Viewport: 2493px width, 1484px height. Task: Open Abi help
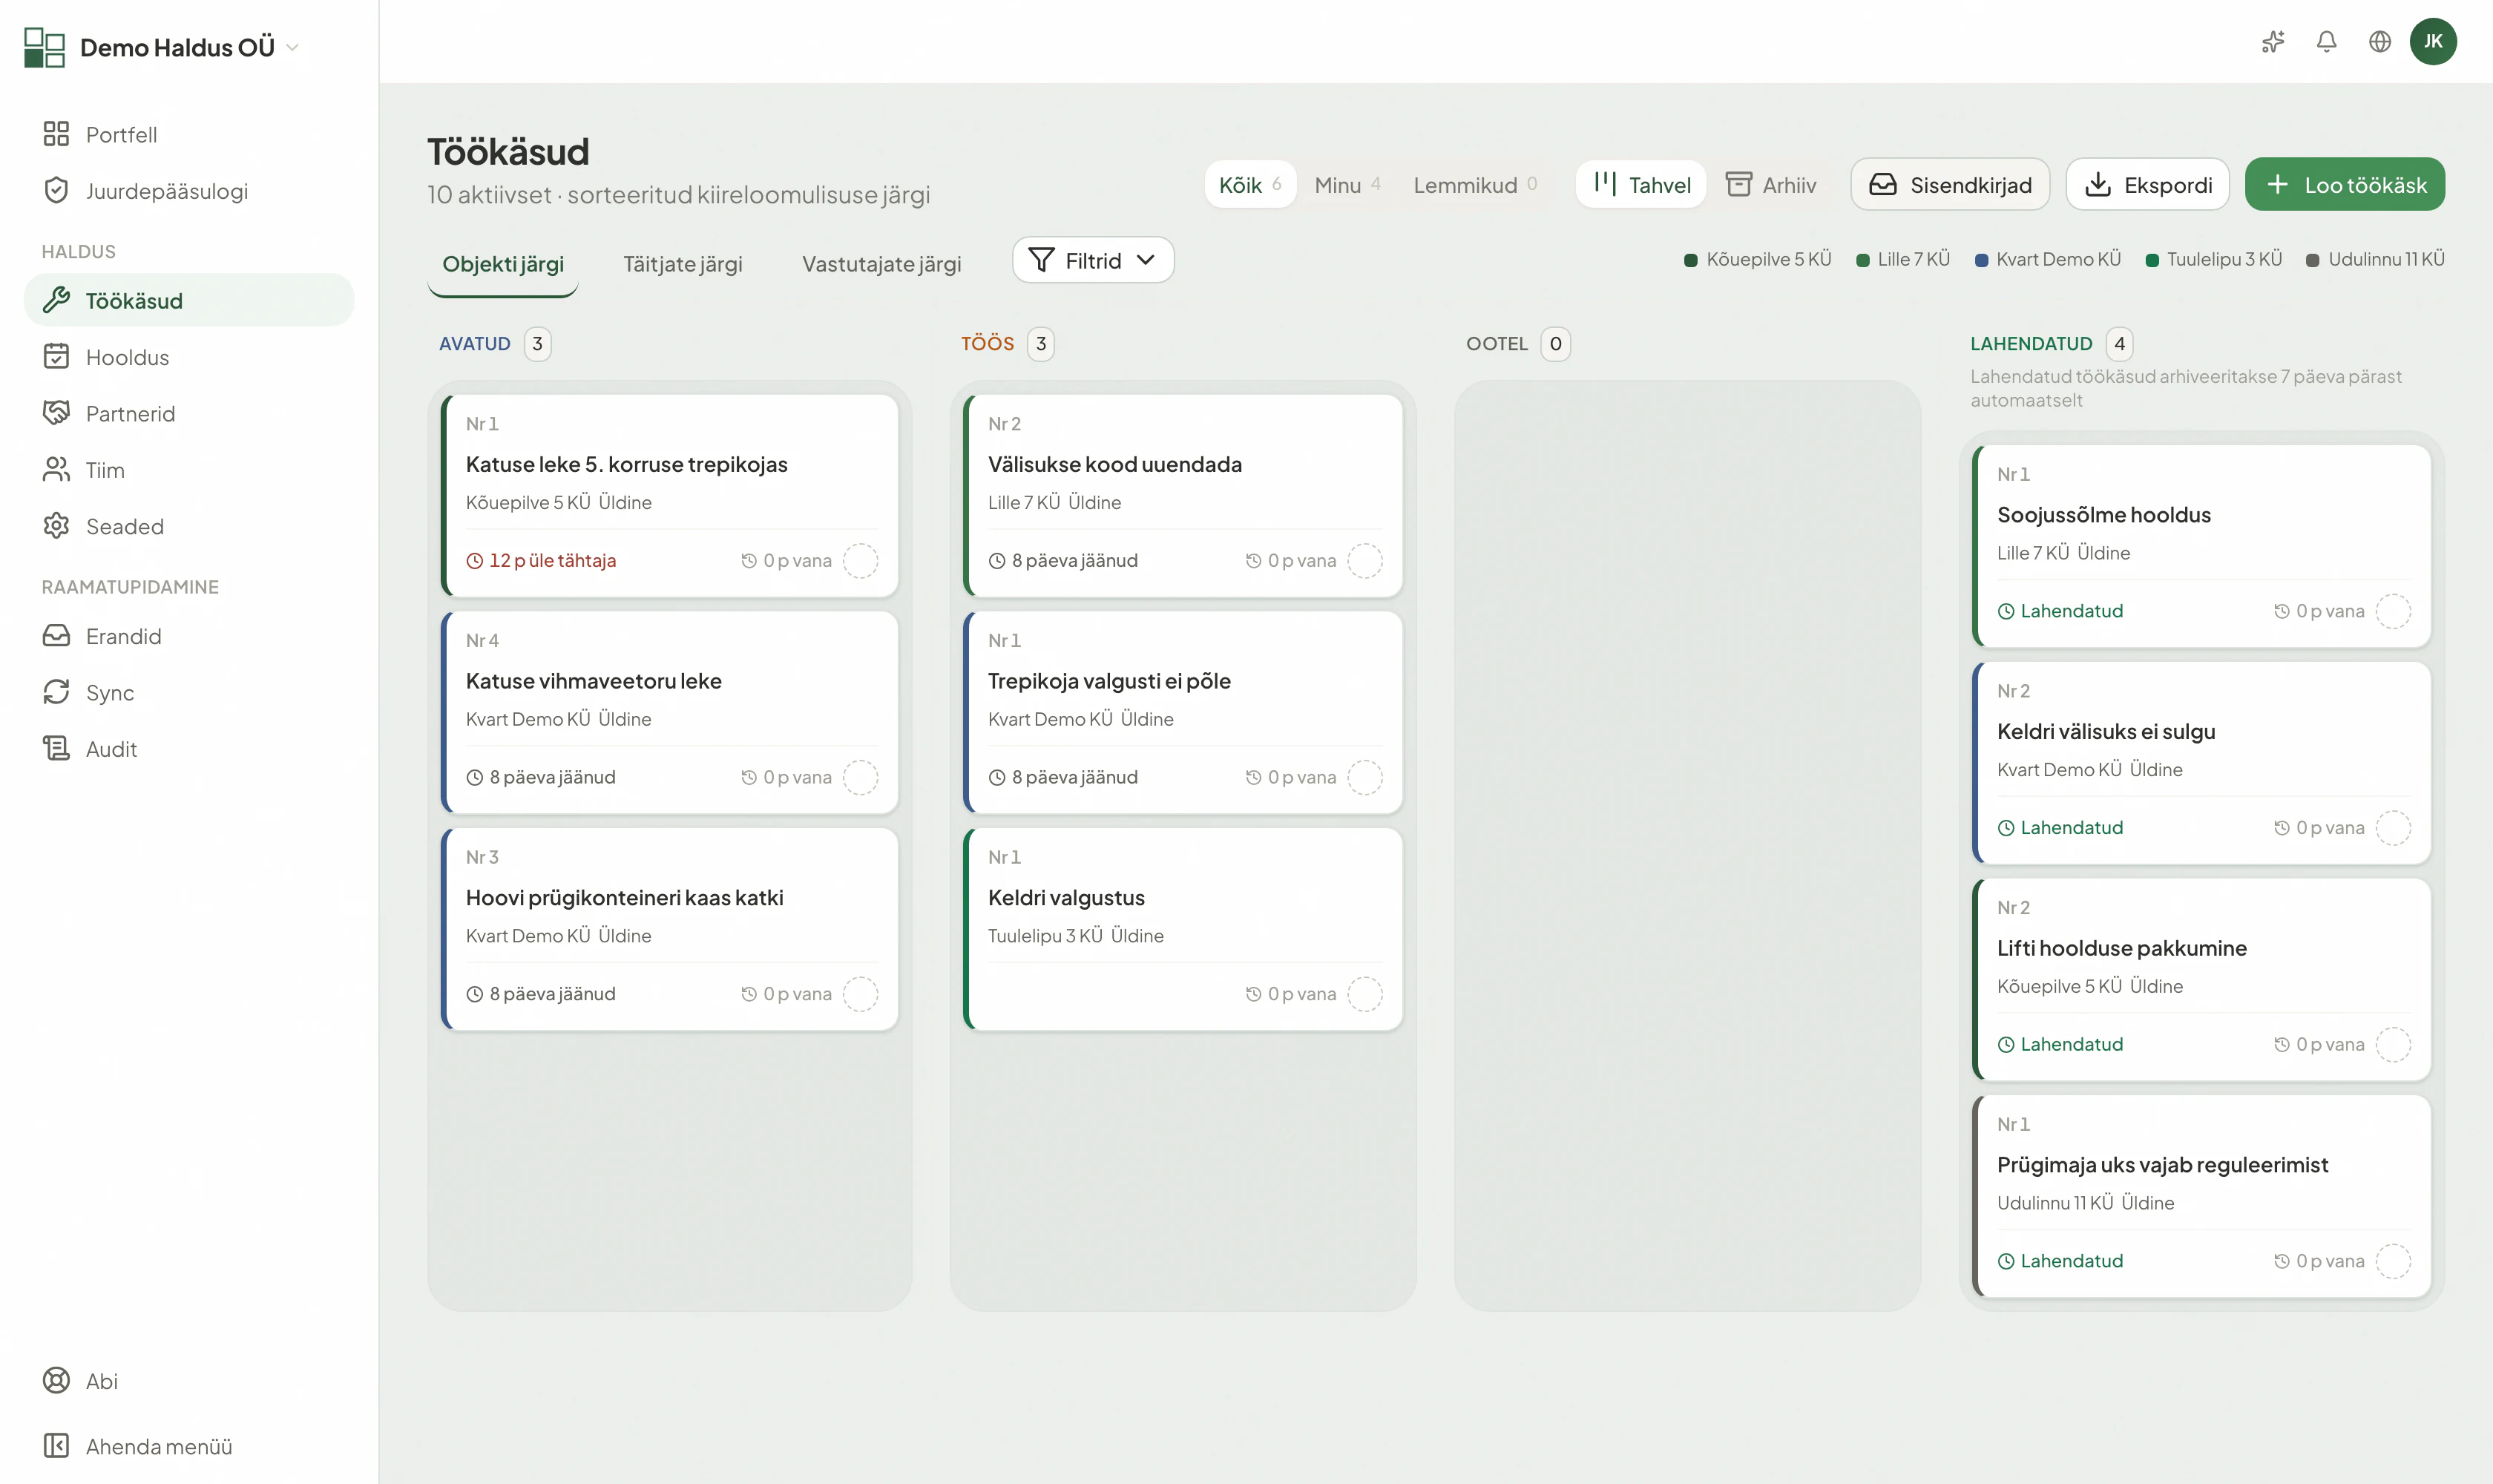(x=189, y=1380)
